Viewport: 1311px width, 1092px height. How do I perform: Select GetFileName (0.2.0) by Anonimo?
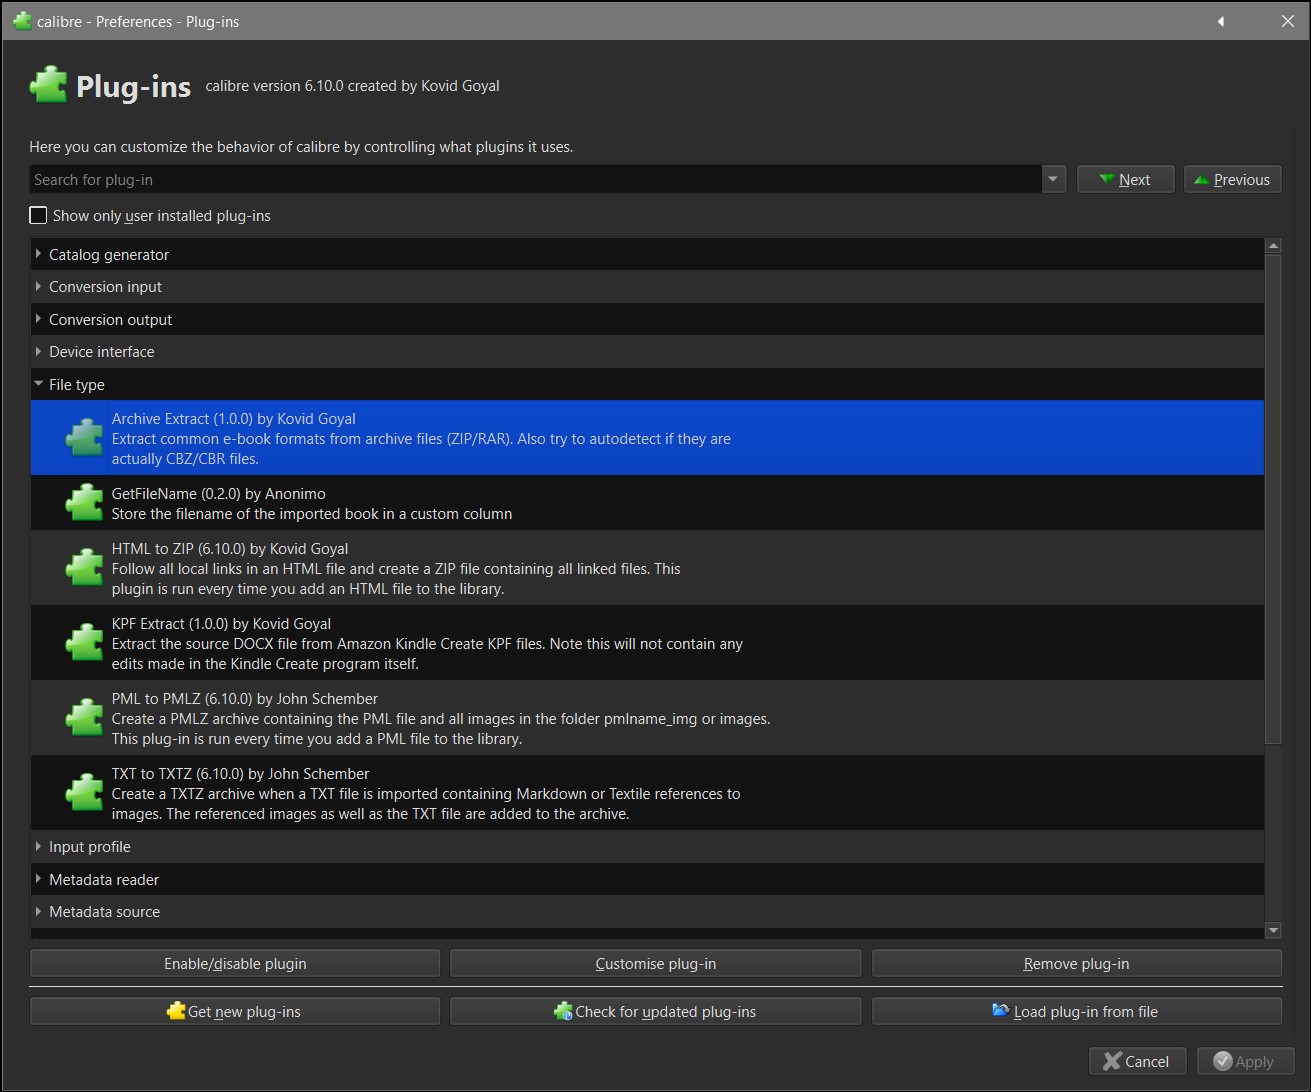(647, 503)
